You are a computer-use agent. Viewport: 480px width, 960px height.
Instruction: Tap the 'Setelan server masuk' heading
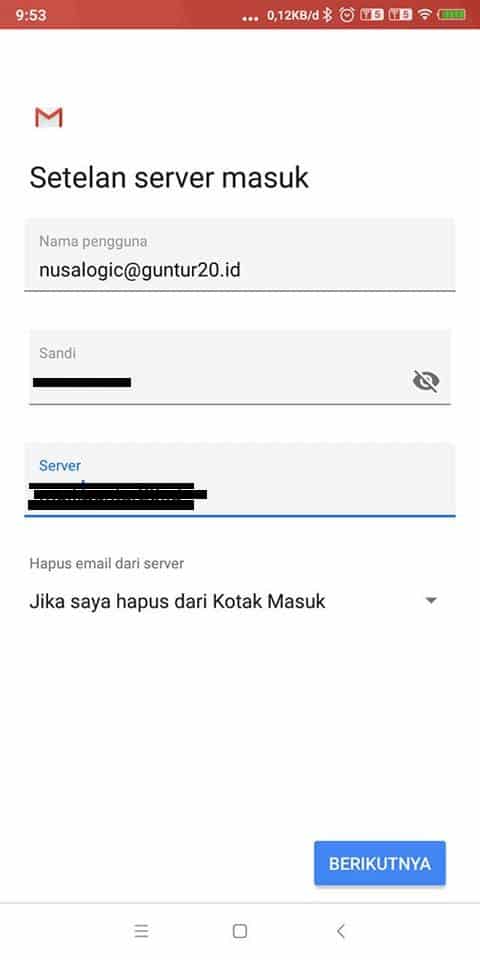[x=169, y=178]
